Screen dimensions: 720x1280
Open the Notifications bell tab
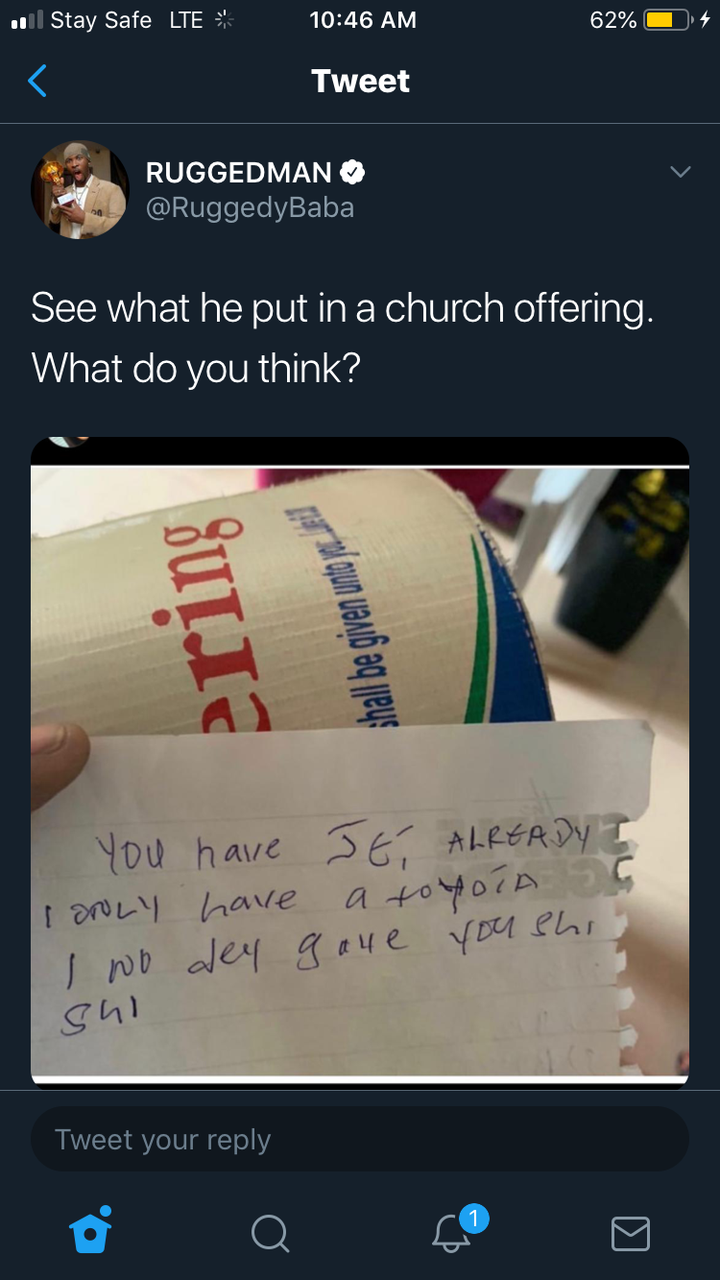click(451, 1233)
